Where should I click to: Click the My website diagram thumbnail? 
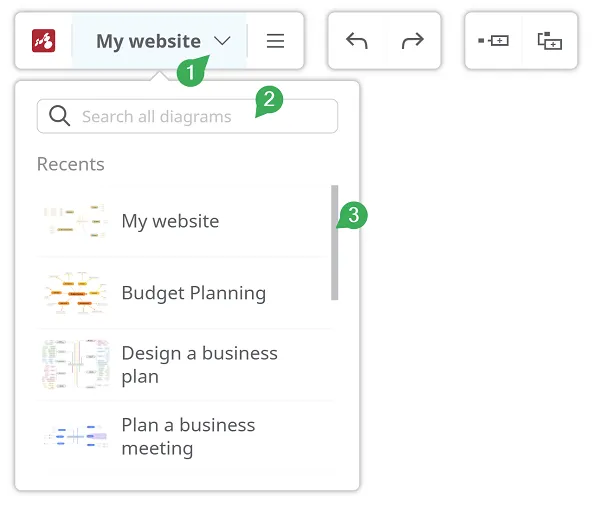point(75,221)
